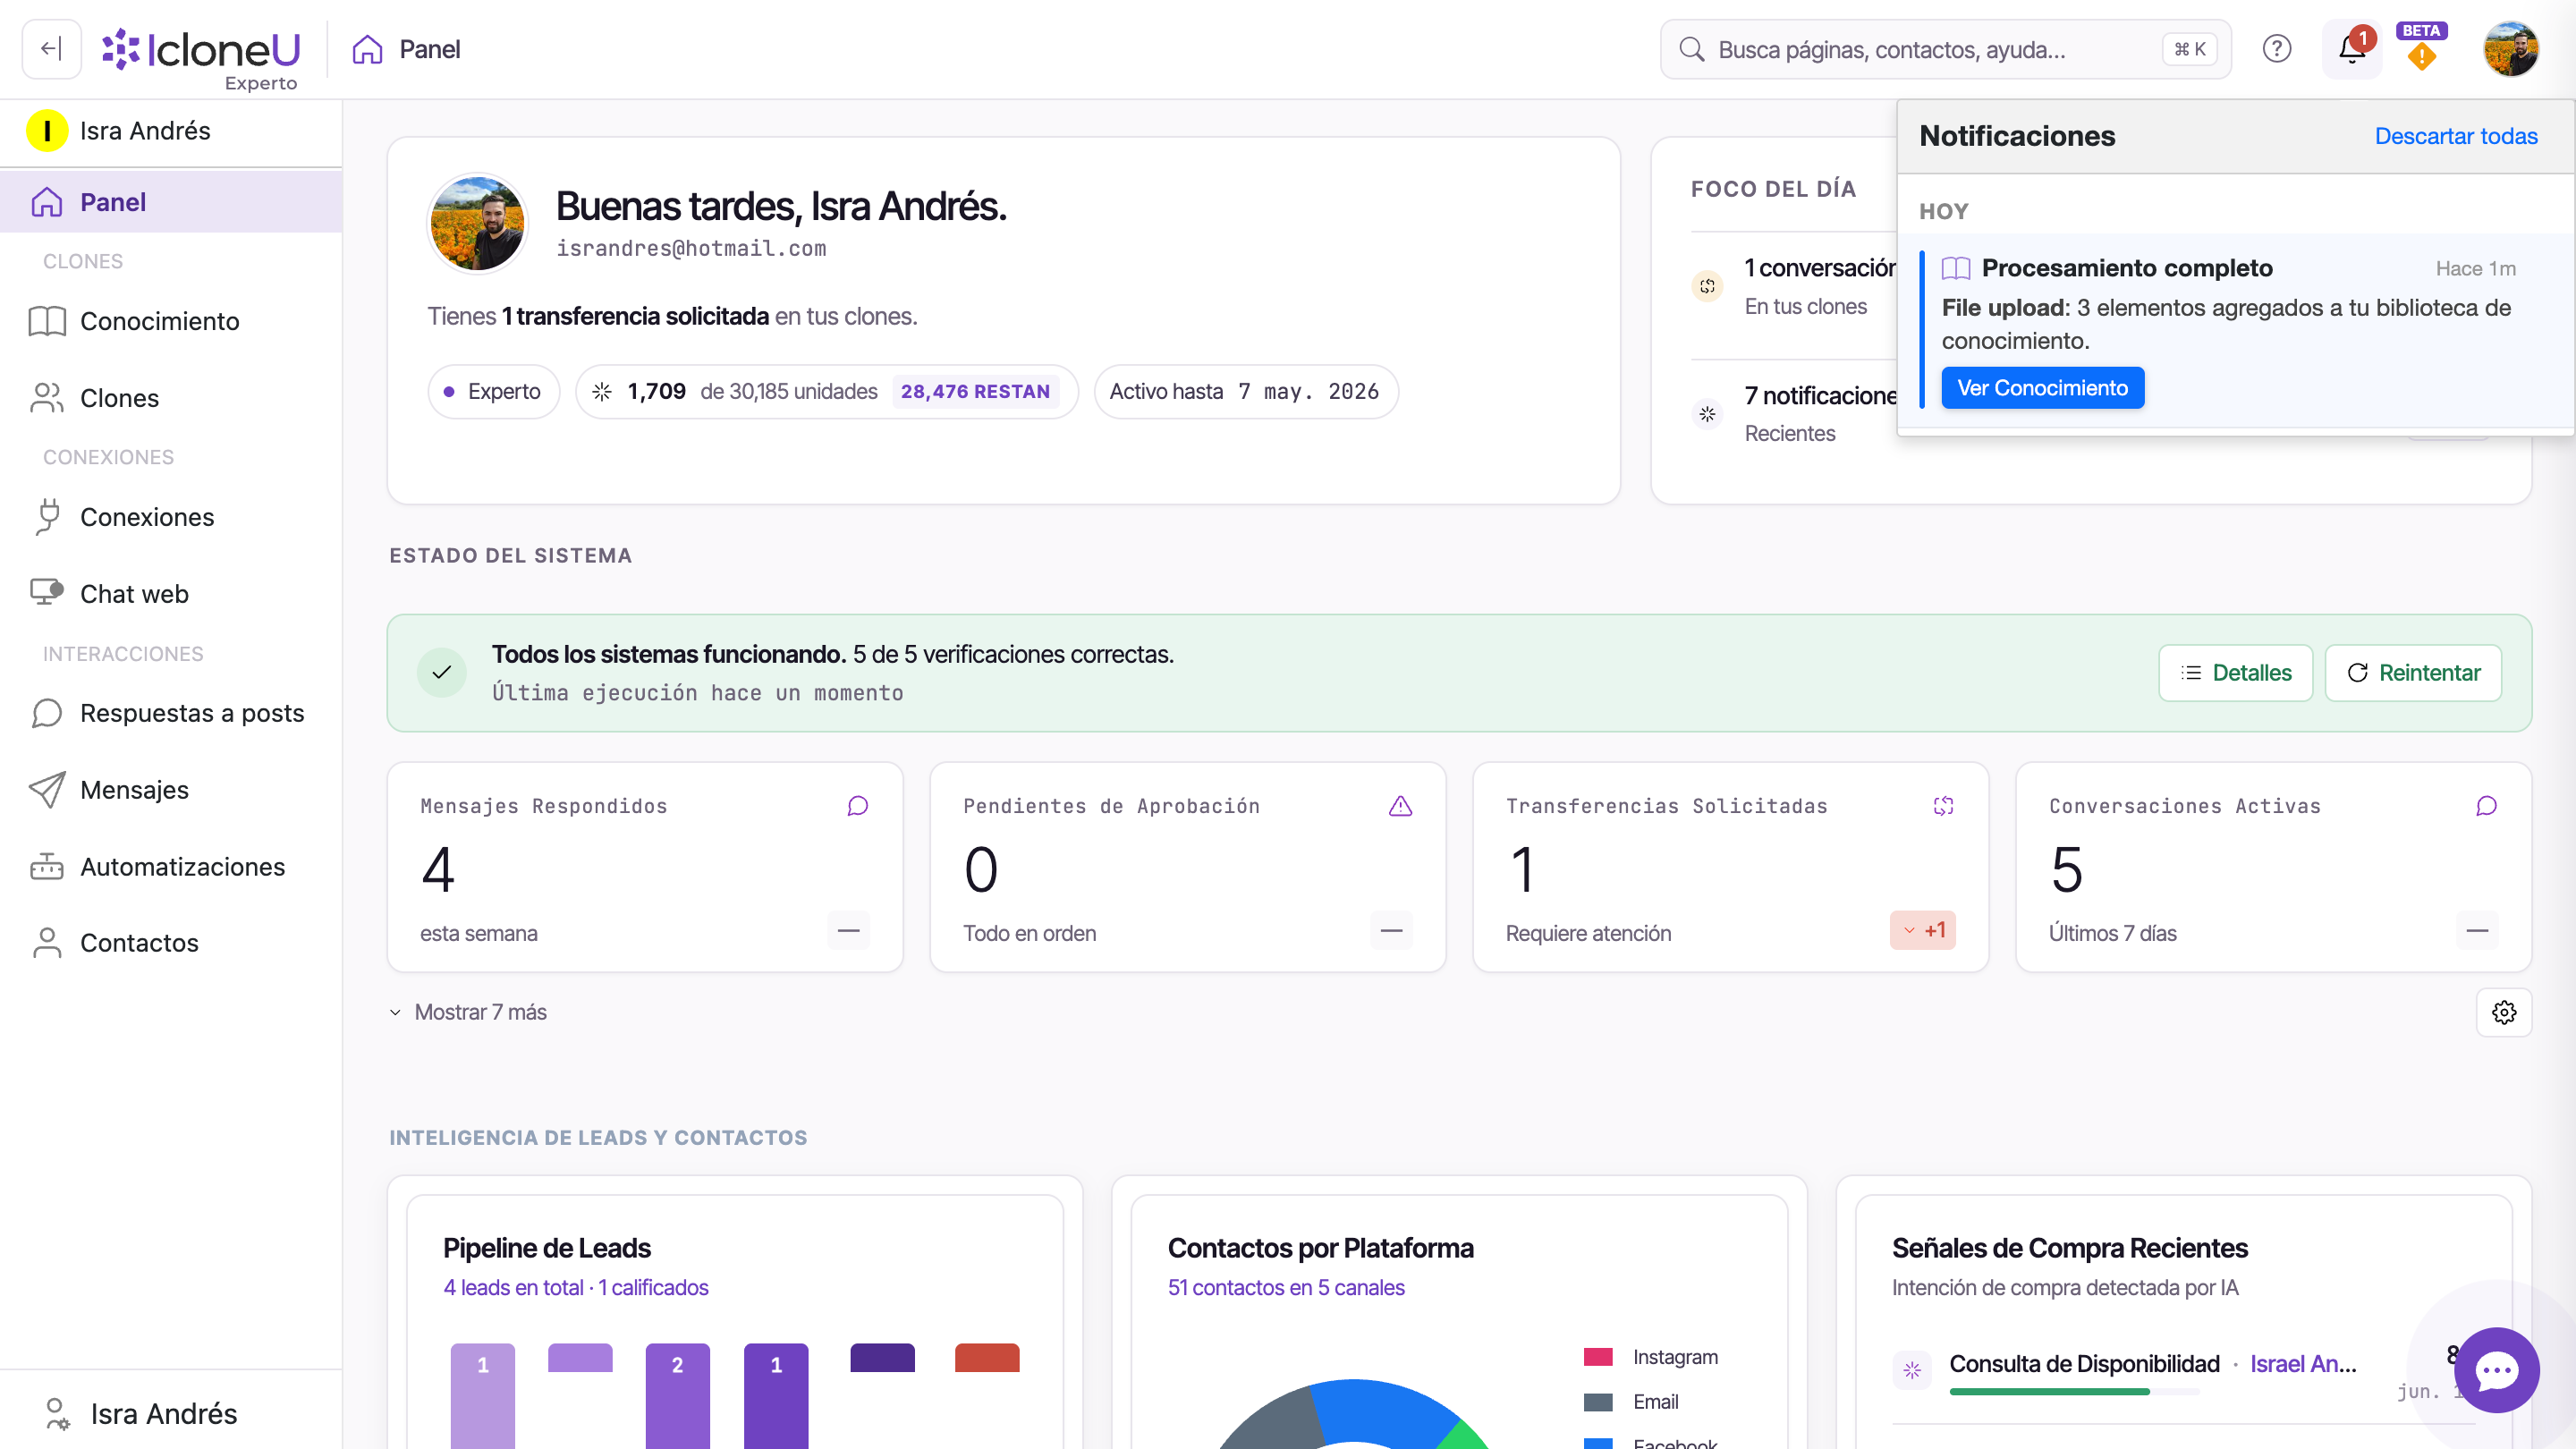Click the +1 trend badge

1922,930
